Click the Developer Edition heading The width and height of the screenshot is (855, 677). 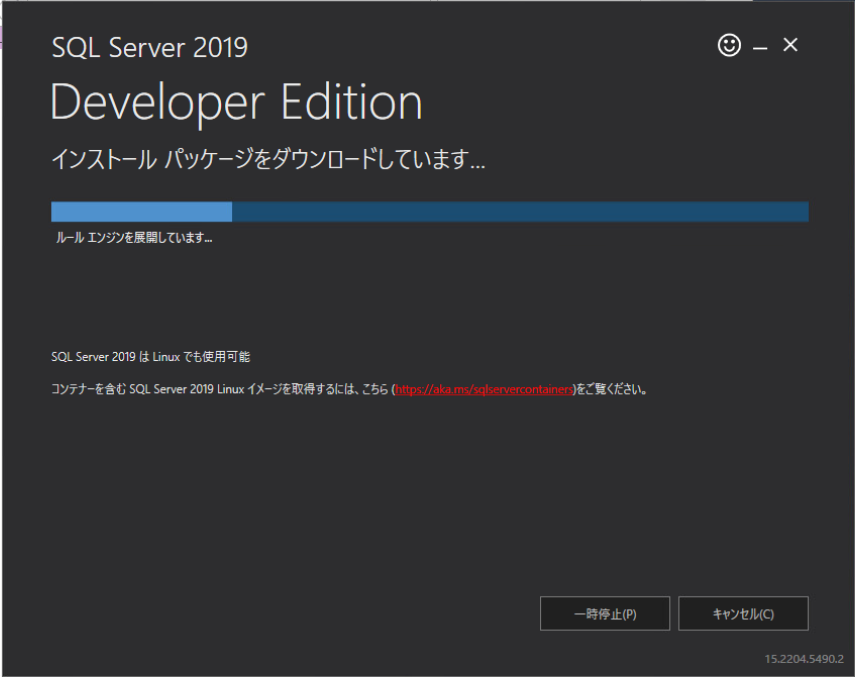click(236, 100)
